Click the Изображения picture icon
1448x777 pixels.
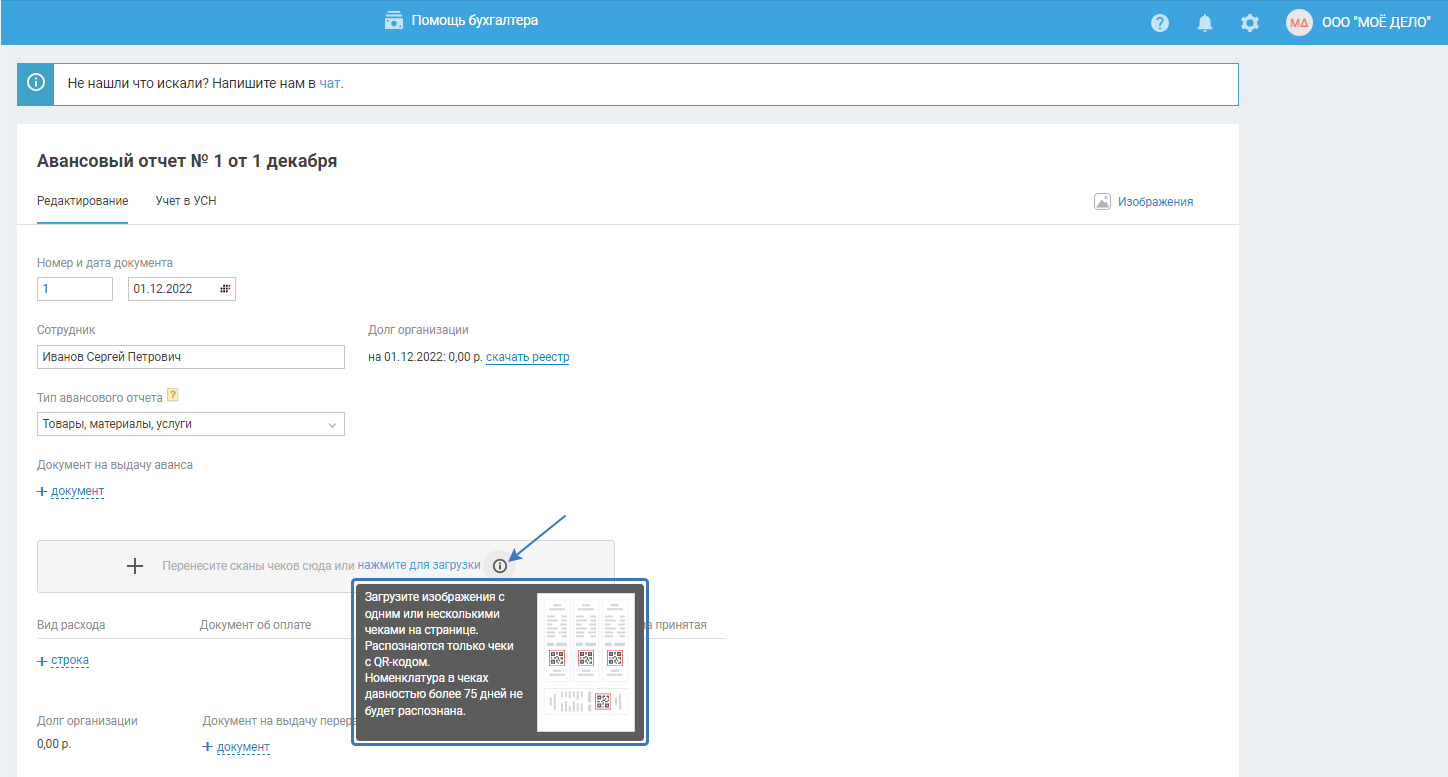point(1103,201)
